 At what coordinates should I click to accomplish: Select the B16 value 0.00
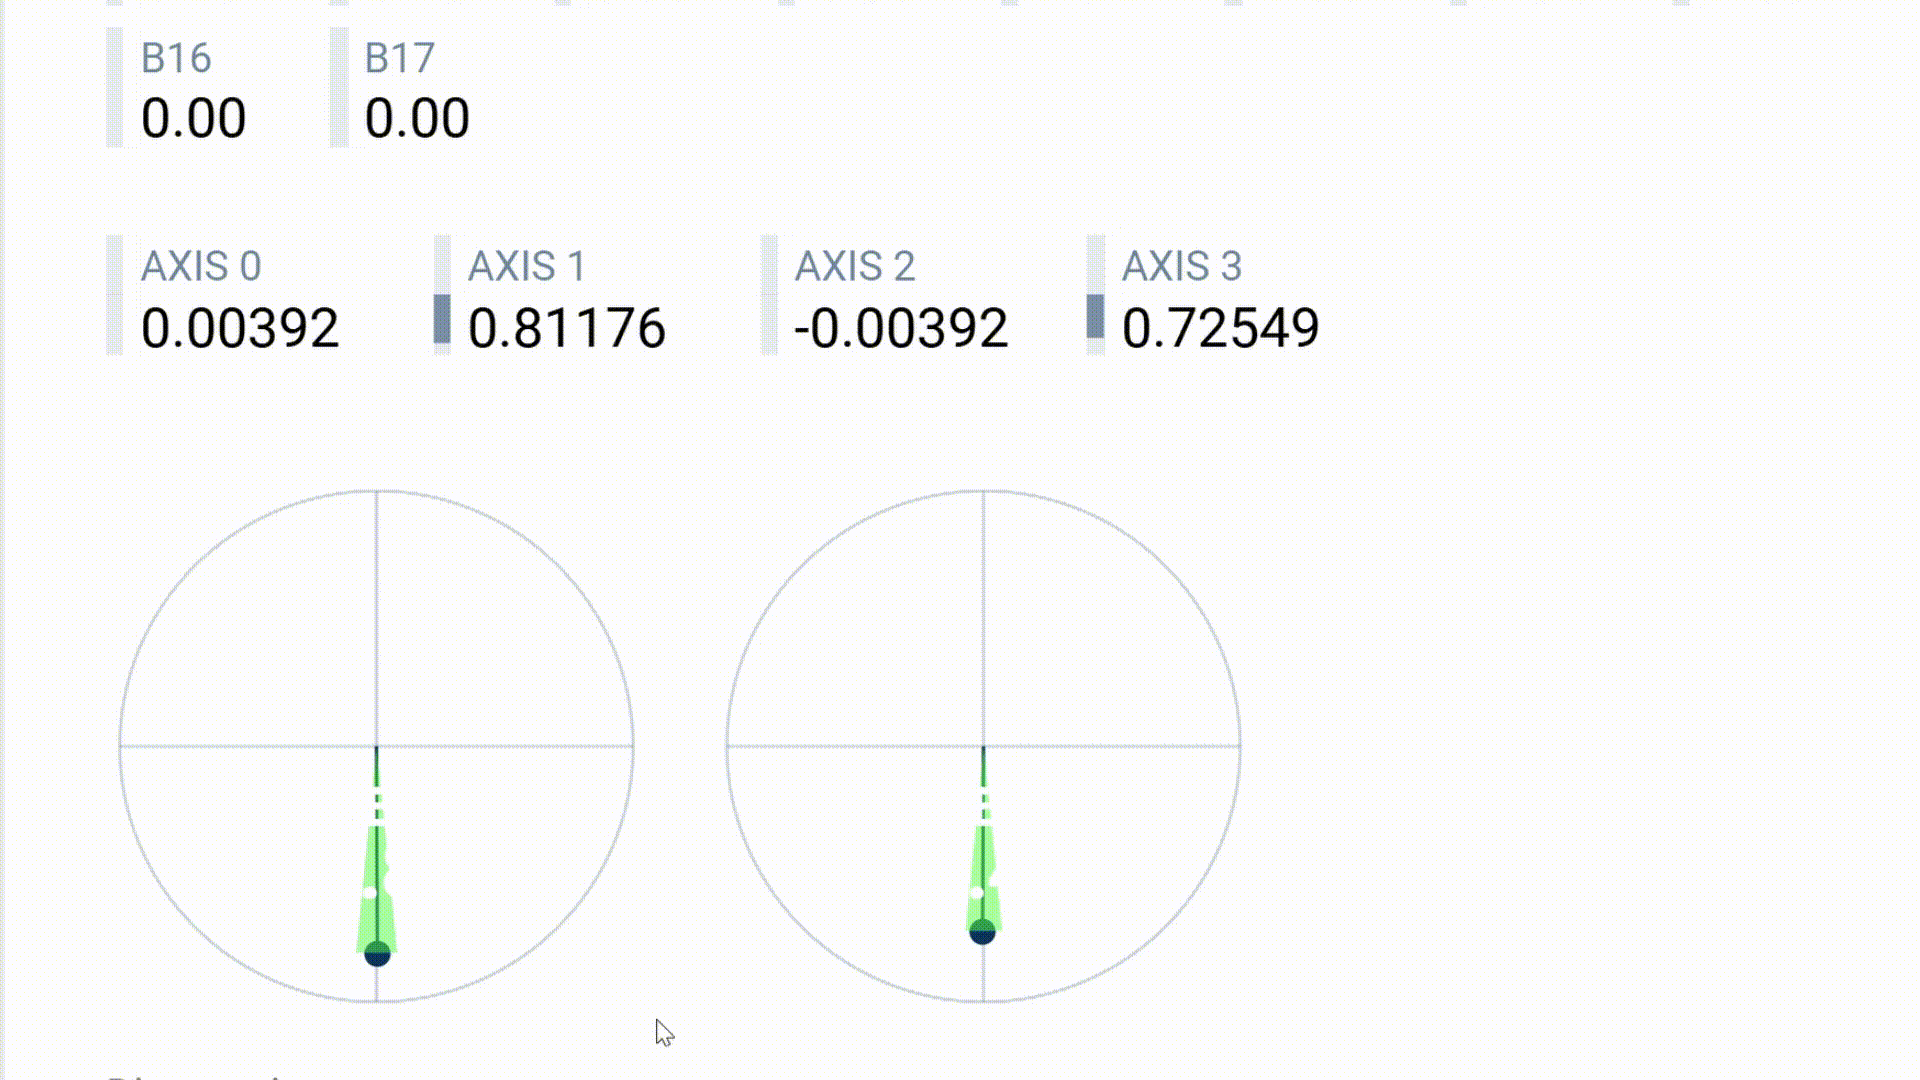193,118
